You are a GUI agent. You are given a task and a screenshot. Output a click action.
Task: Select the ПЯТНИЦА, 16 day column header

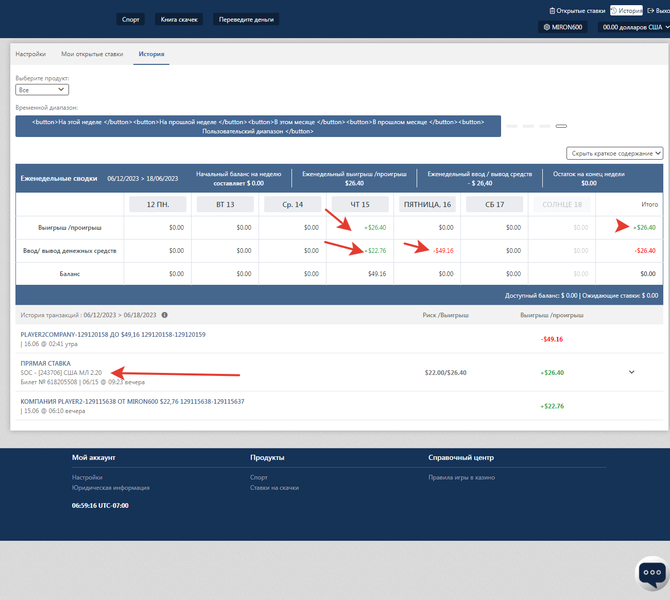pyautogui.click(x=427, y=204)
